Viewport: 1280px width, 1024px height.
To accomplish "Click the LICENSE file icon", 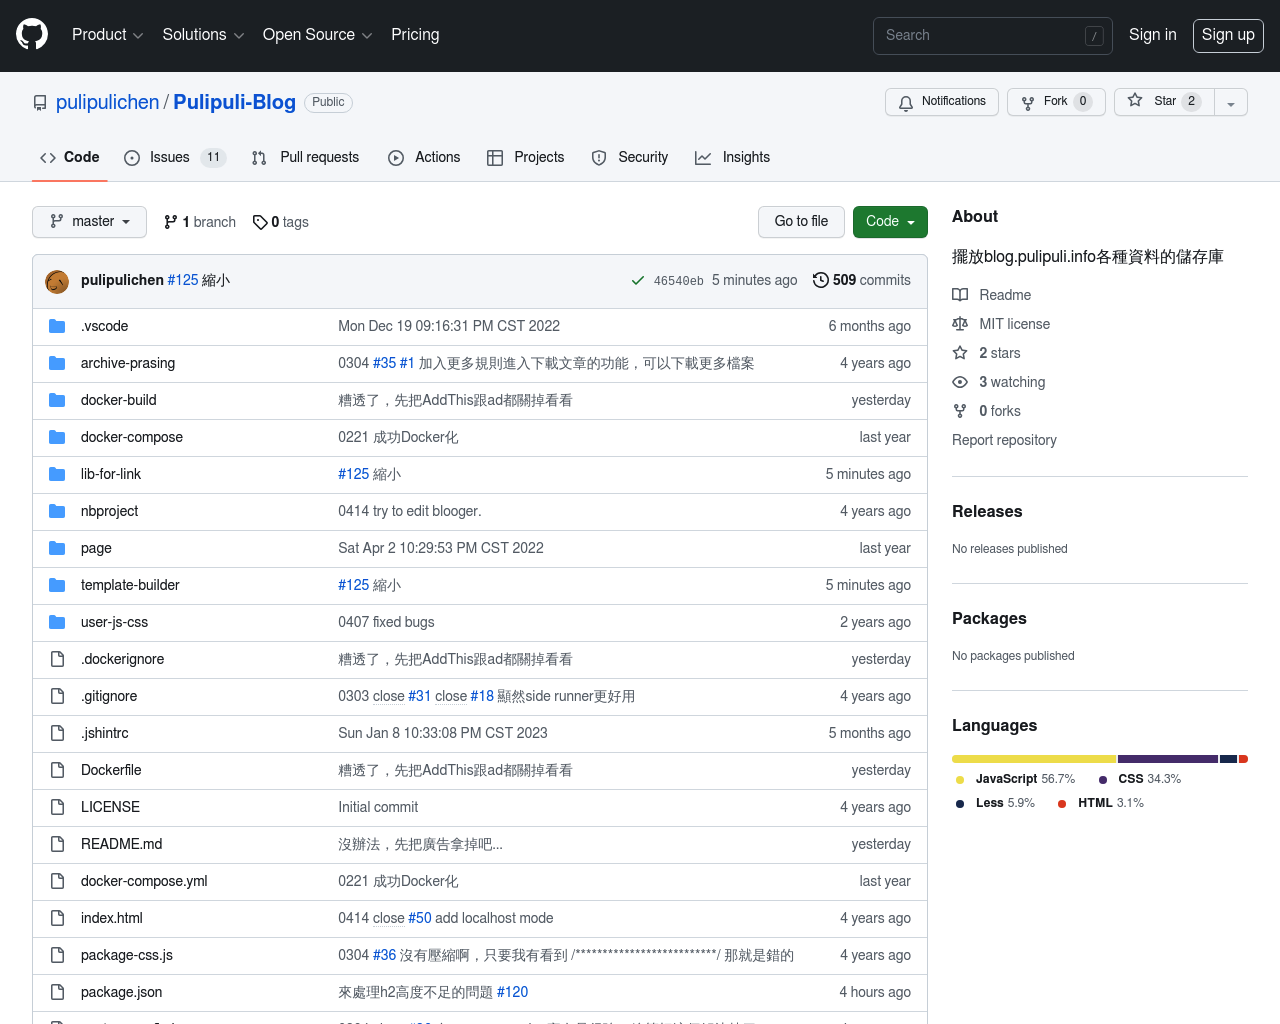I will click(x=57, y=807).
